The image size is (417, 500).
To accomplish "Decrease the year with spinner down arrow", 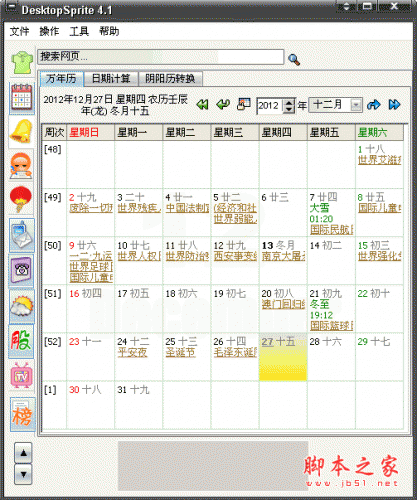I will (x=289, y=110).
